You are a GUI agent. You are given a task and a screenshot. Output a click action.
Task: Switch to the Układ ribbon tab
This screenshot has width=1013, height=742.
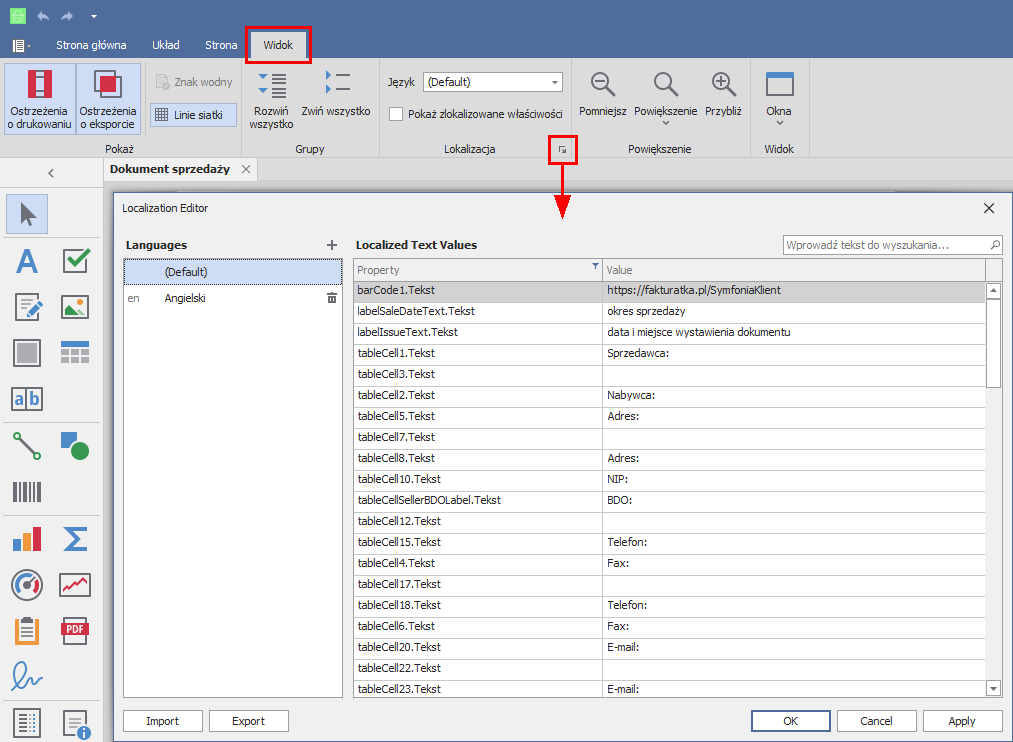tap(166, 45)
